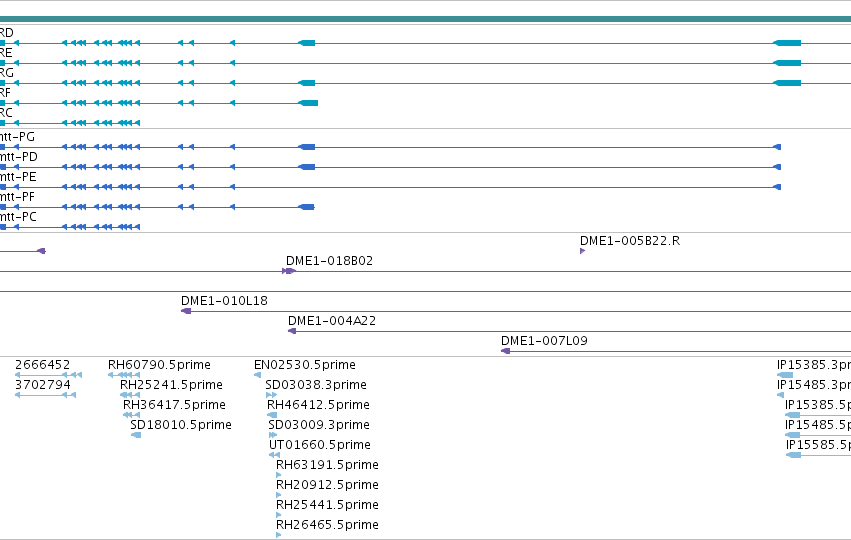The width and height of the screenshot is (851, 540).
Task: Click the RD transcript label
Action: click(x=7, y=33)
